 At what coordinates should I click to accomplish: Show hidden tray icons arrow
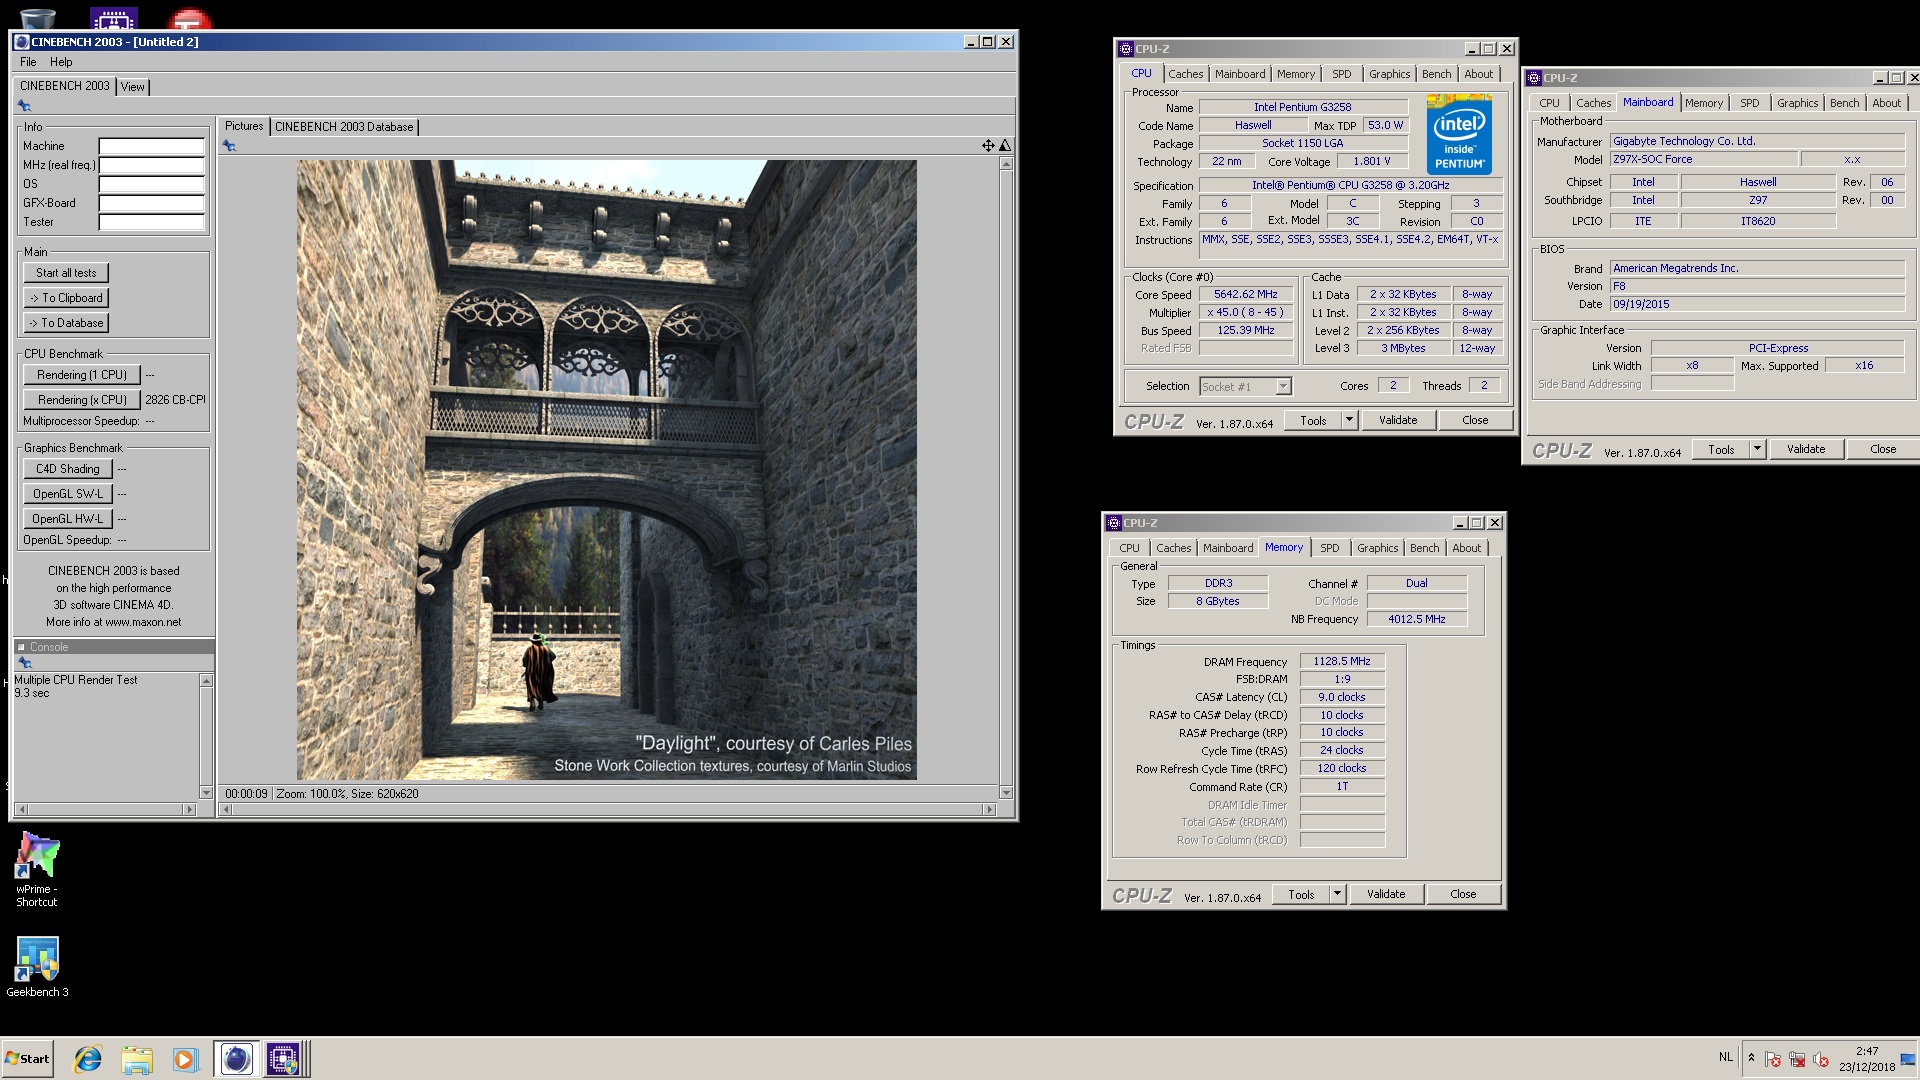click(x=1751, y=1057)
